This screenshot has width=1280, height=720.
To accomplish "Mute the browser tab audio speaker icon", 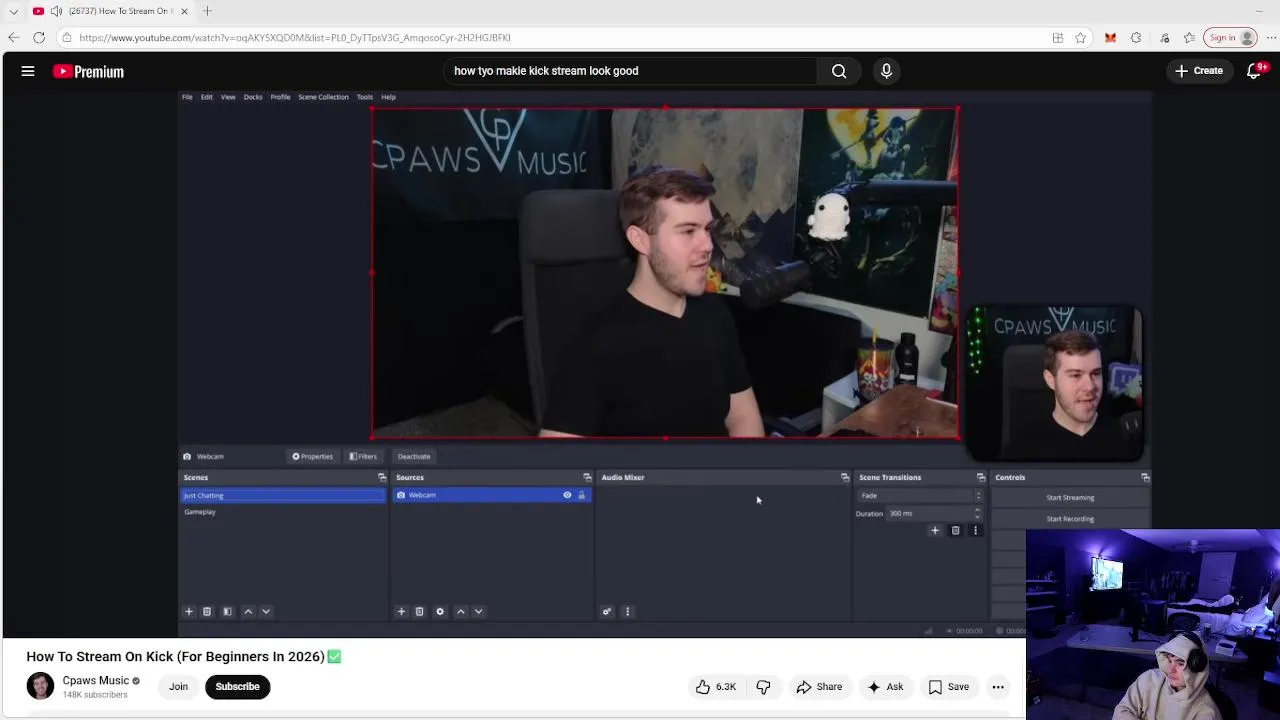I will click(x=56, y=11).
